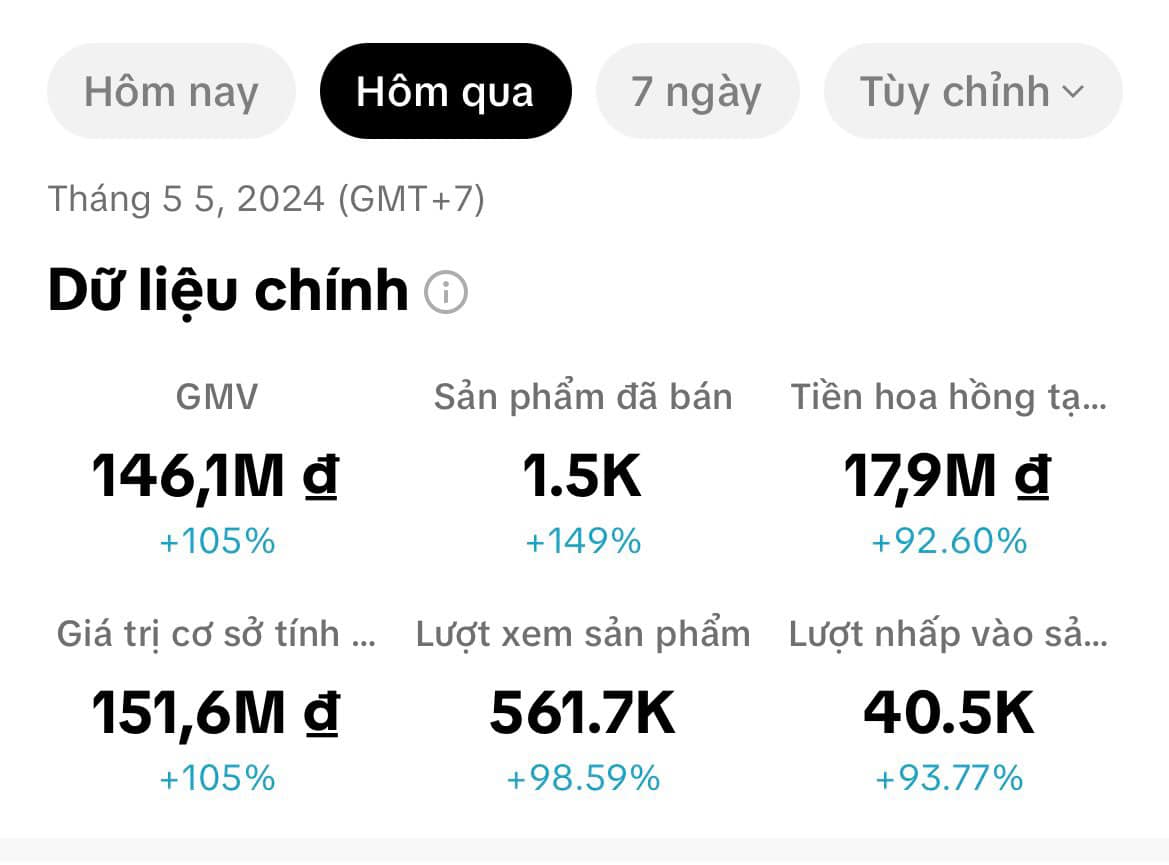Tap the 561.7K product views value

point(583,714)
